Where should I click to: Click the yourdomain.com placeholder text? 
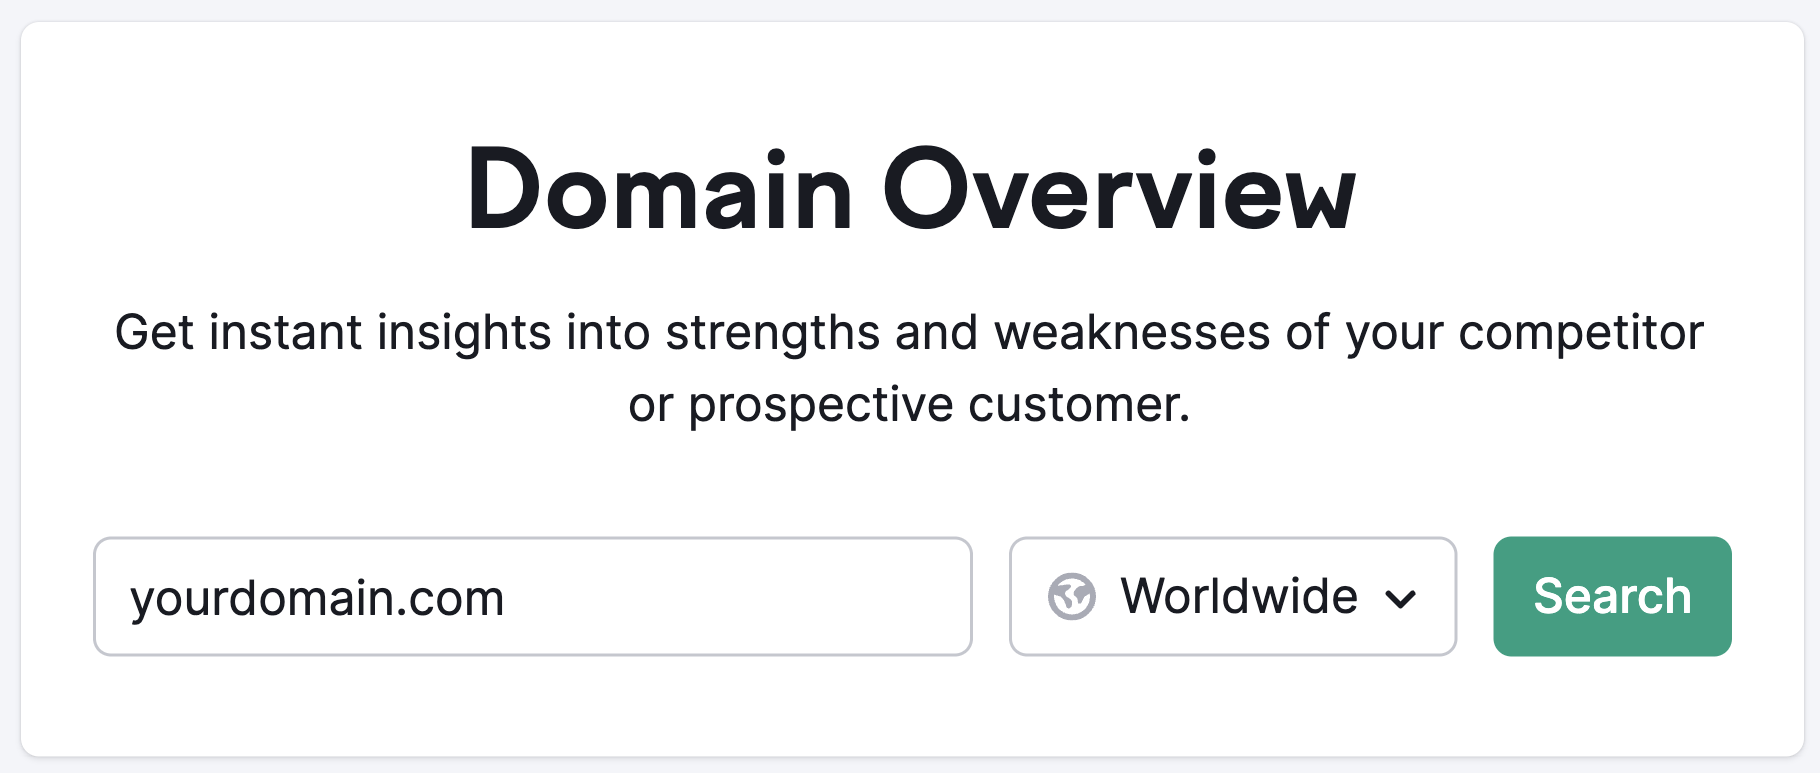[317, 599]
